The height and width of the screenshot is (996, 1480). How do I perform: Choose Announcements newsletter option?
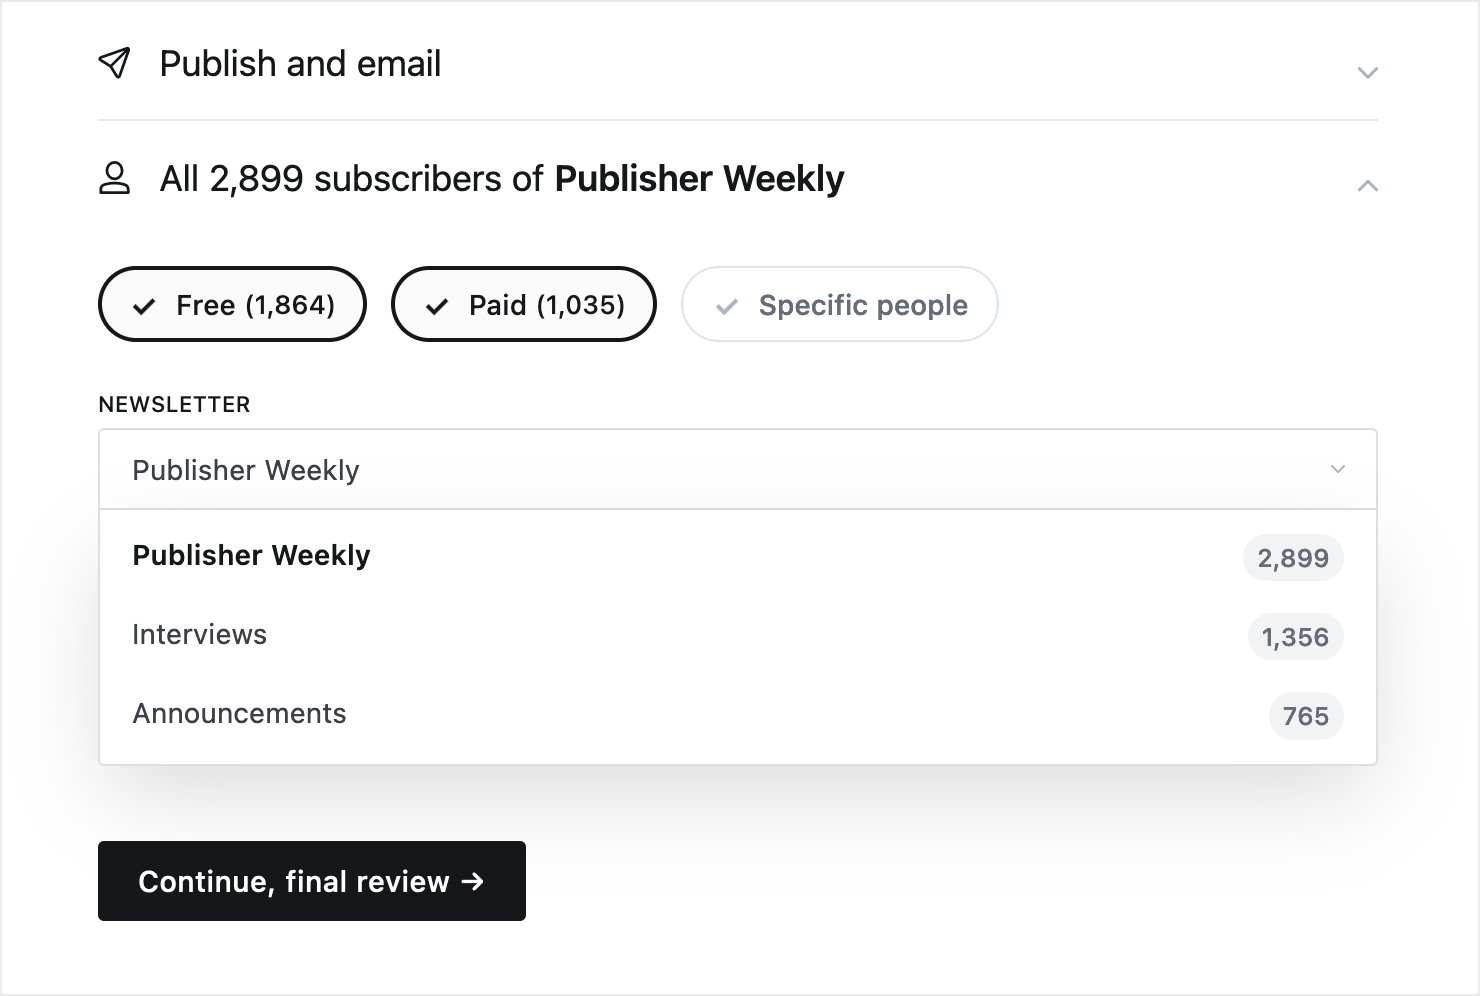click(738, 714)
